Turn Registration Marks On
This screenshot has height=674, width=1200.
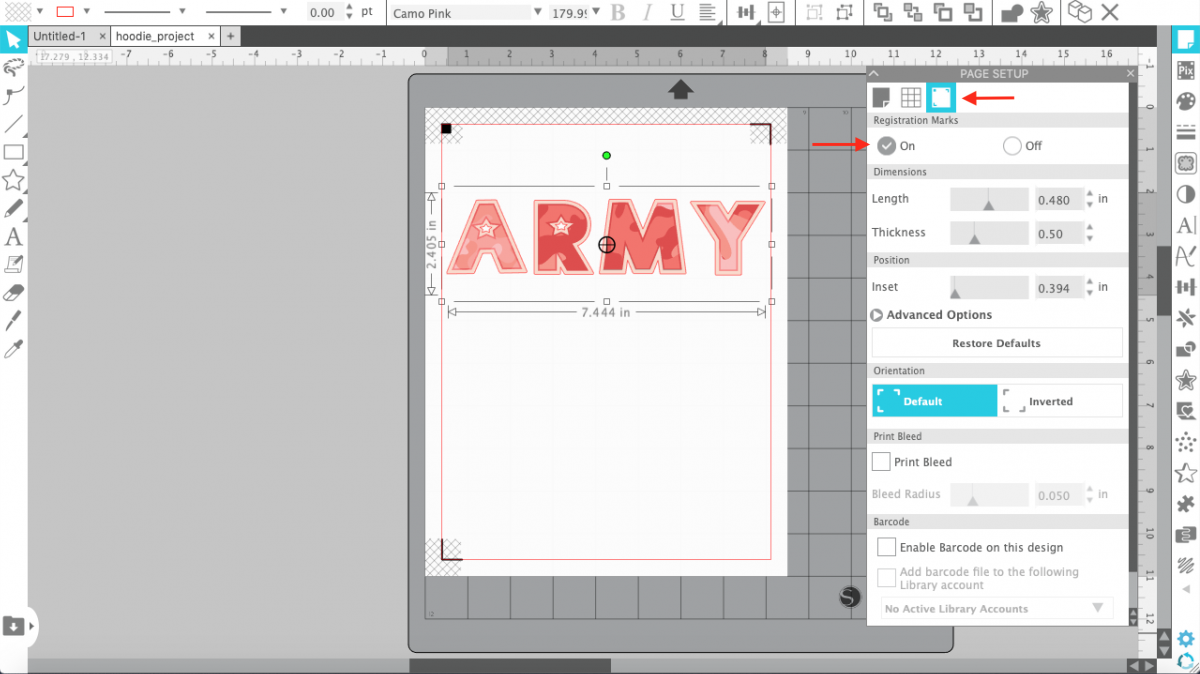point(886,146)
